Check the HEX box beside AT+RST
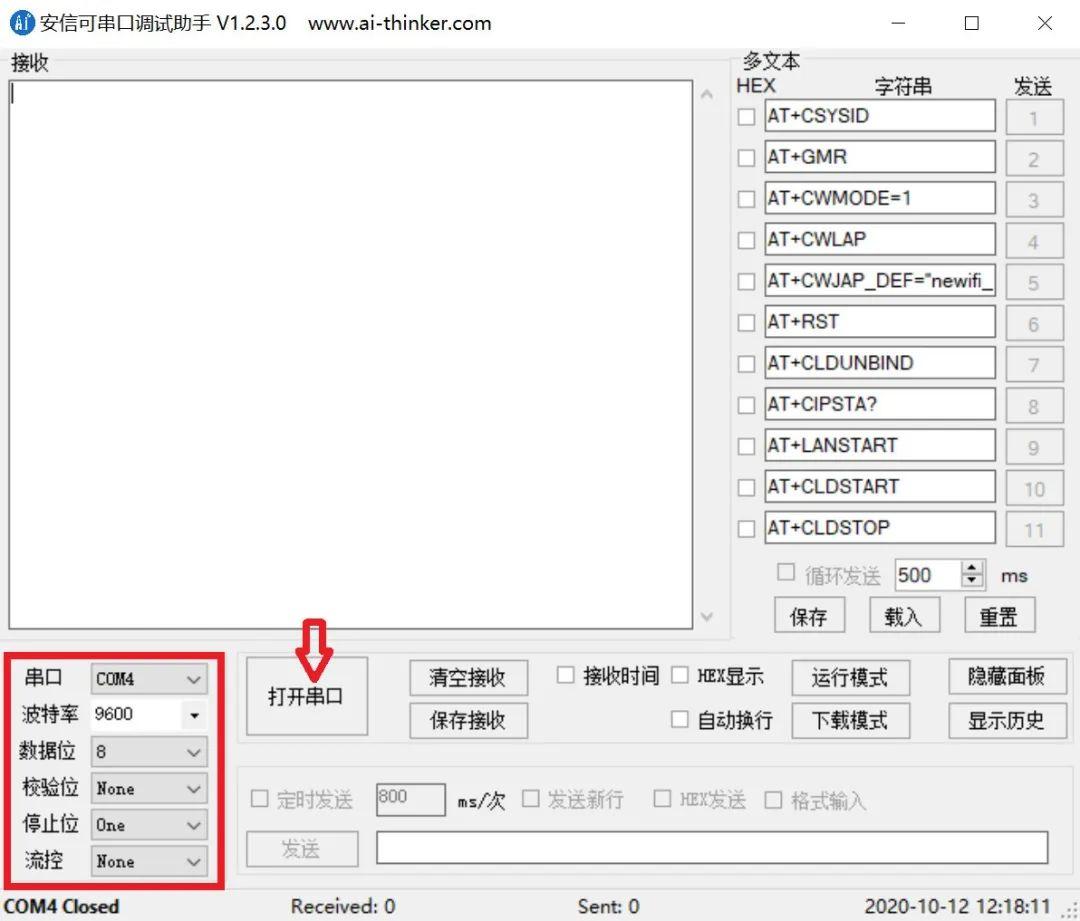 (x=746, y=323)
